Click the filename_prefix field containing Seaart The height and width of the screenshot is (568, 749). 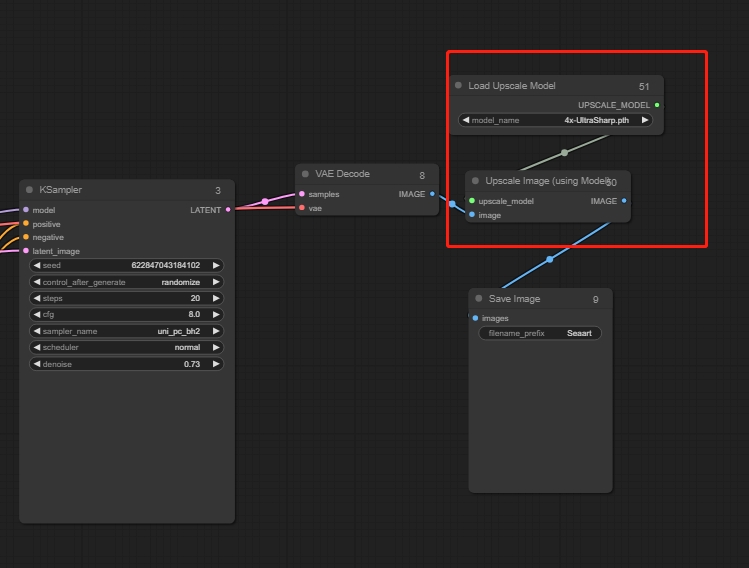(x=540, y=333)
